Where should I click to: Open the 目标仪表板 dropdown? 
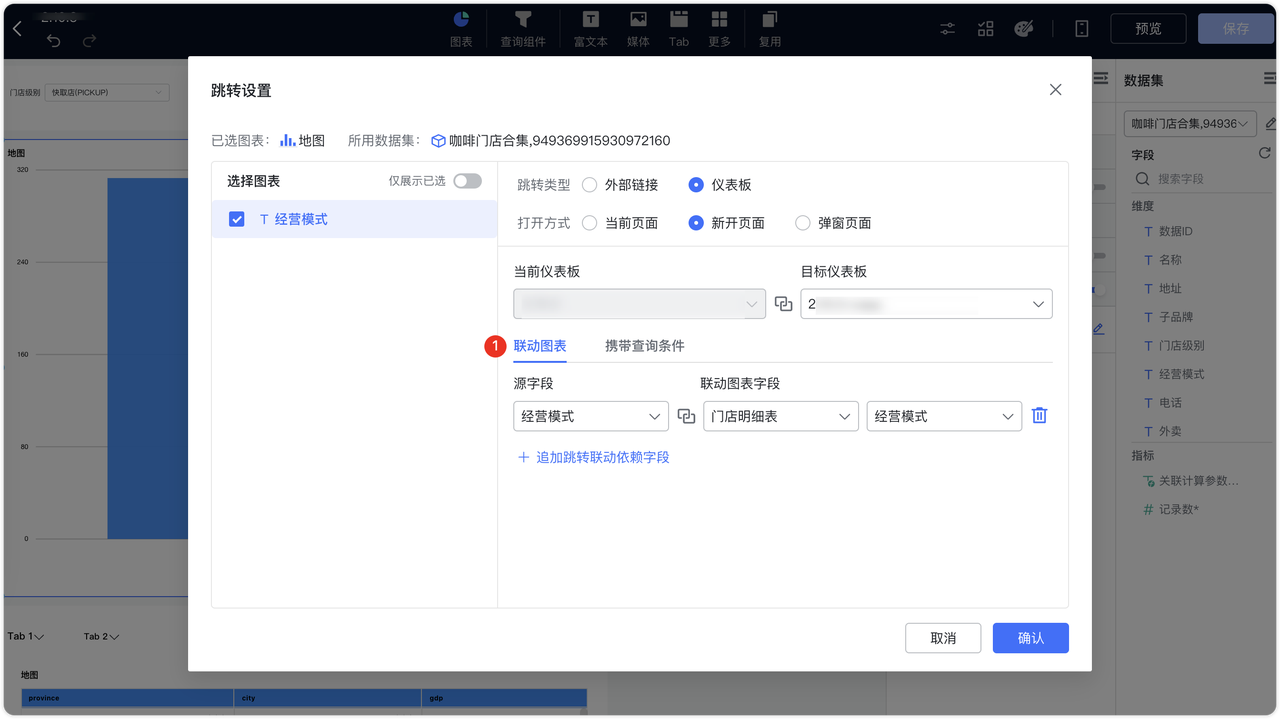point(925,304)
